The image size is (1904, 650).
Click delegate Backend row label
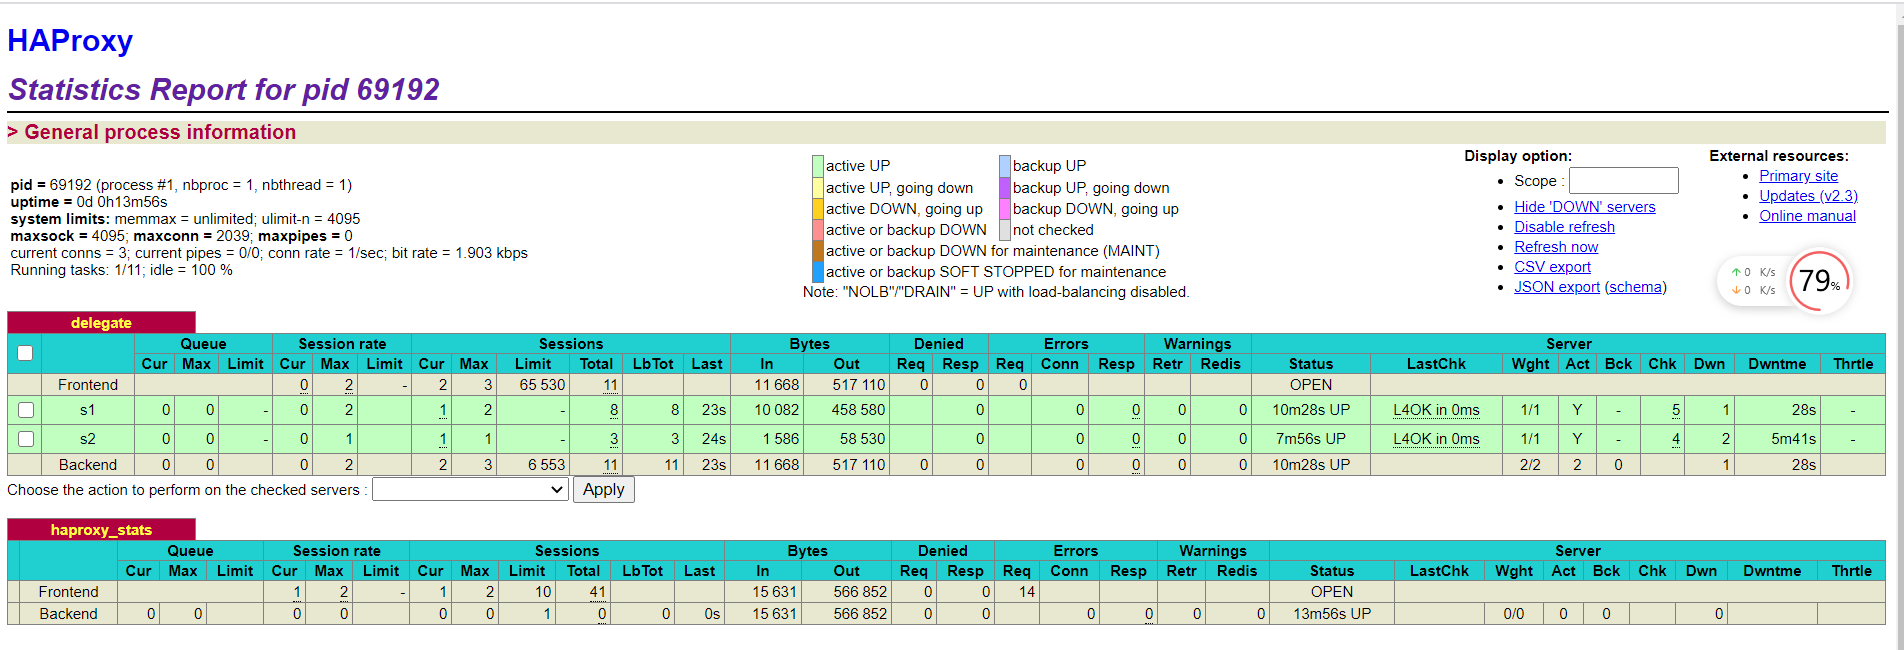(x=88, y=465)
